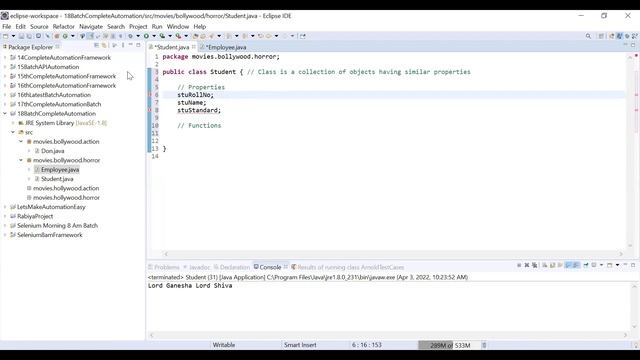Click the Pin Editor toolbar icon

[x=302, y=36]
